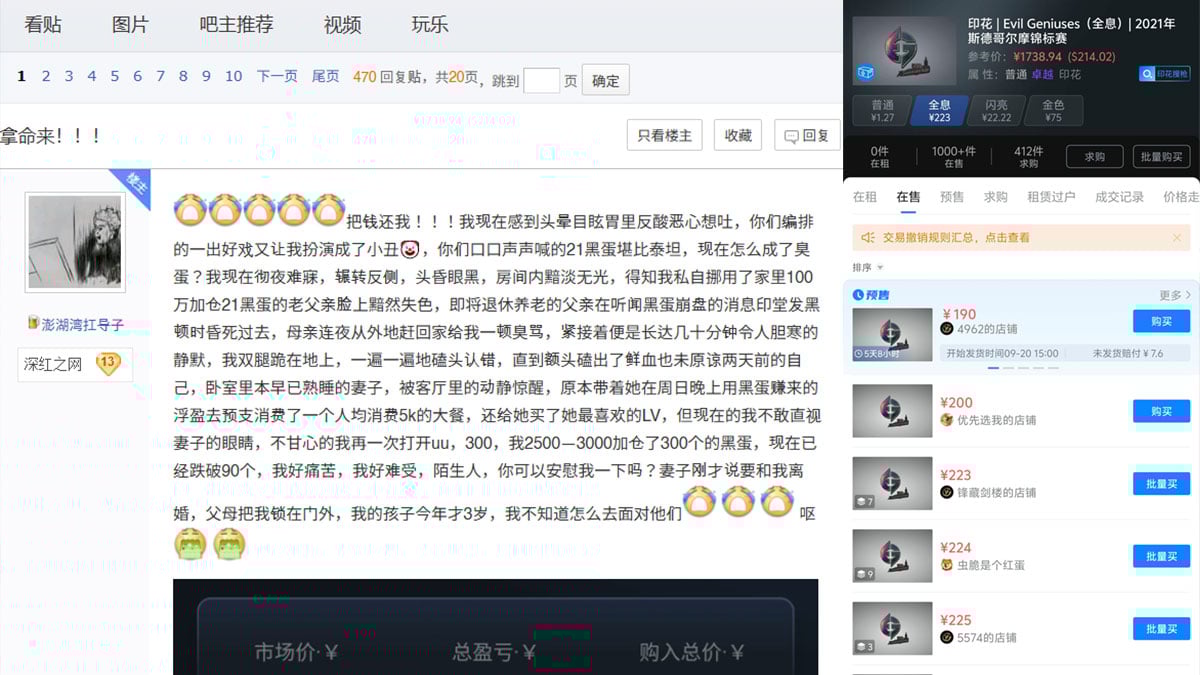Click the speaker icon in the notice banner
1200x675 pixels.
(867, 238)
